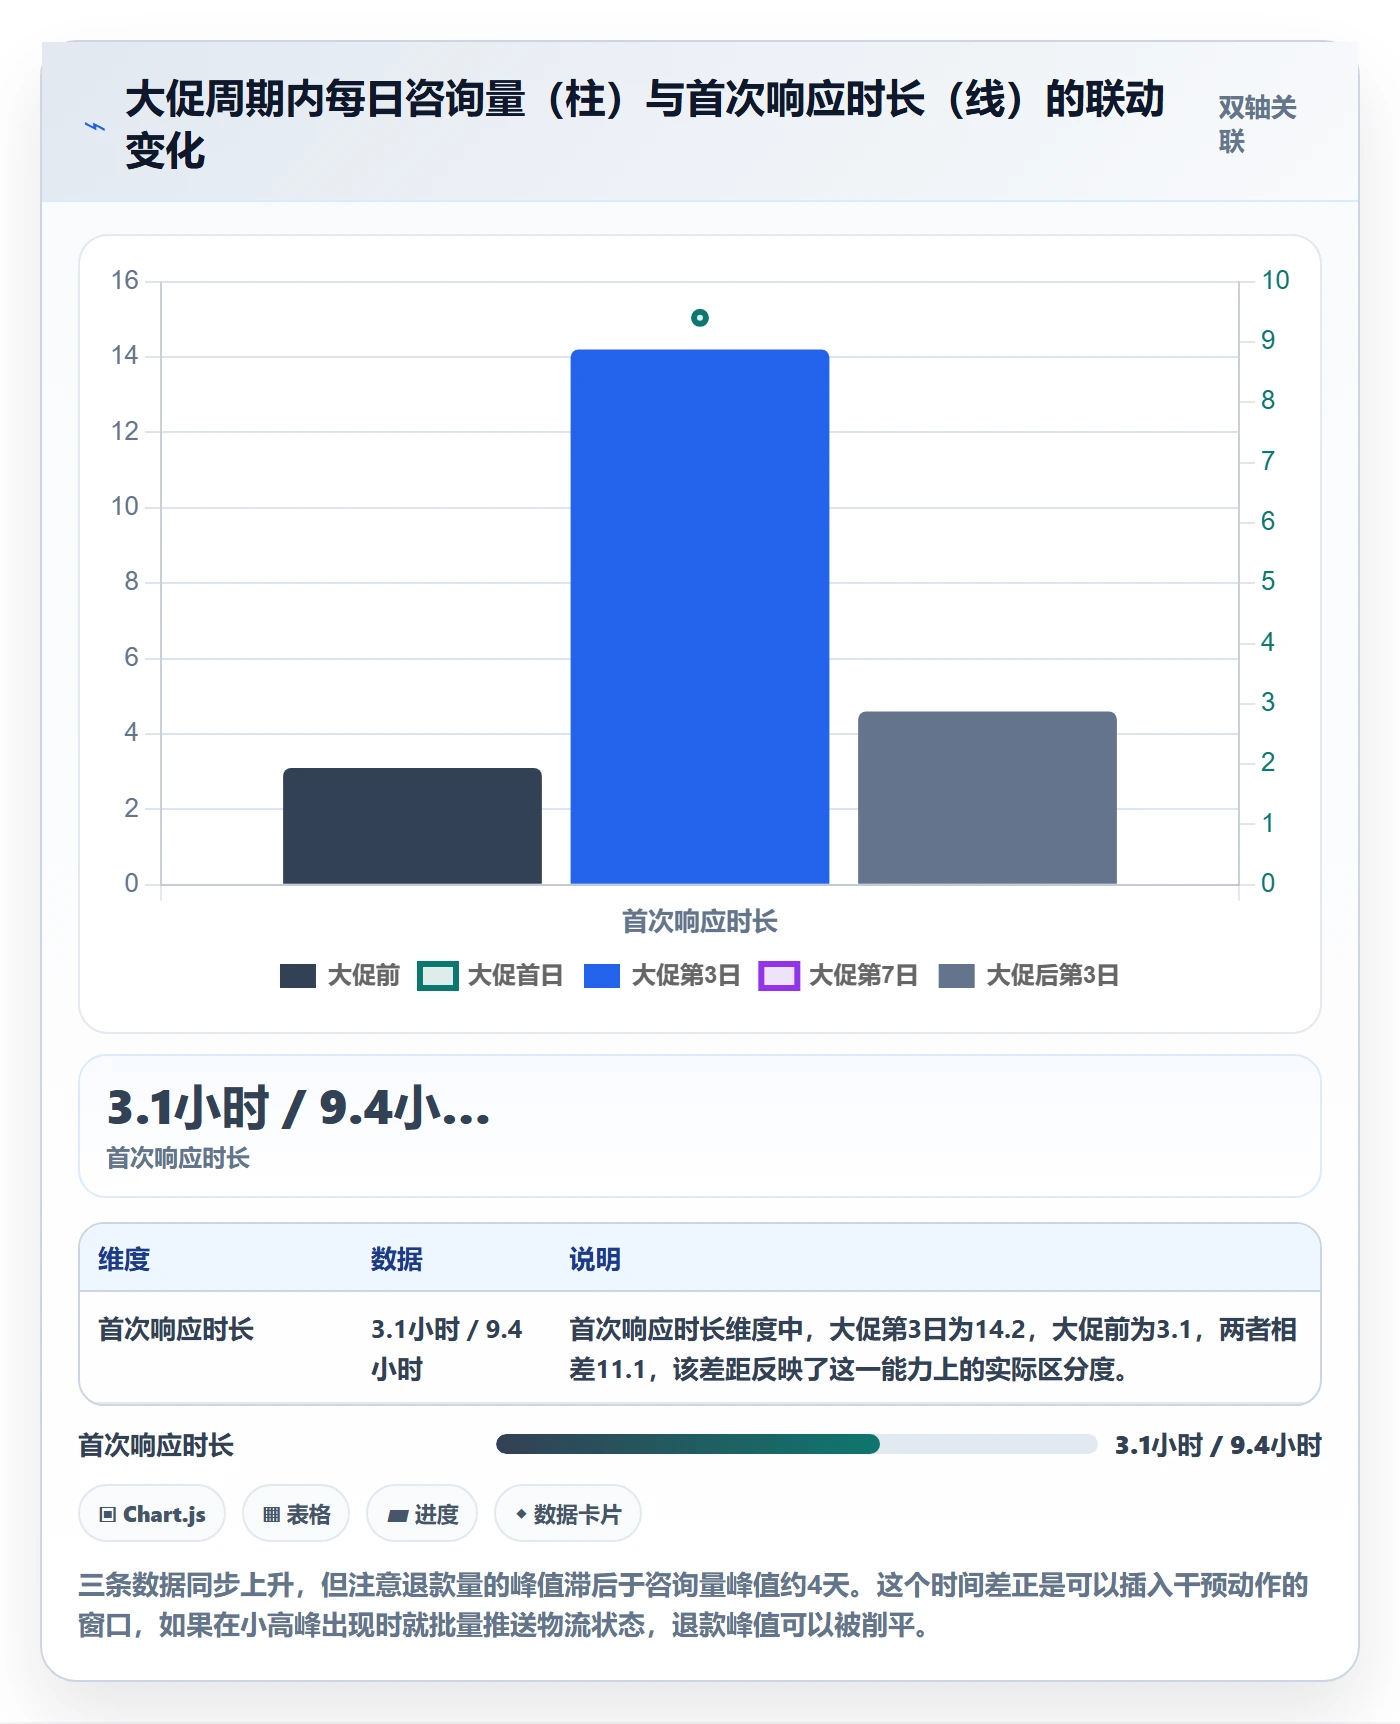Viewport: 1400px width, 1724px height.
Task: Click the table description mentioning 两者相差11.1
Action: click(x=933, y=1349)
